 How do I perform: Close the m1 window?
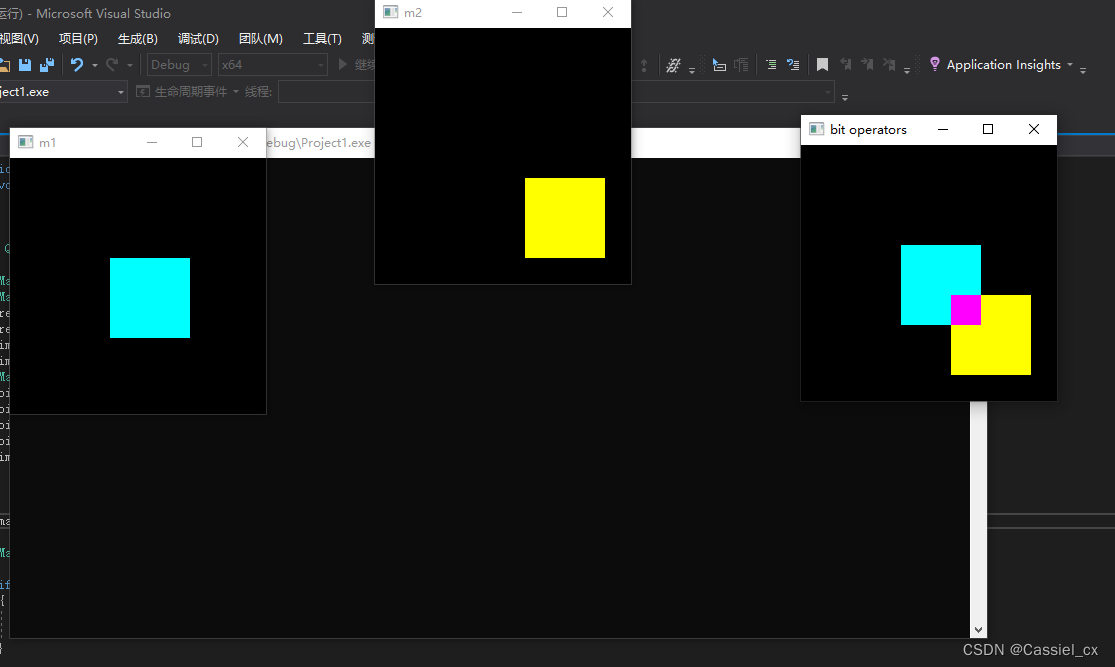click(243, 142)
